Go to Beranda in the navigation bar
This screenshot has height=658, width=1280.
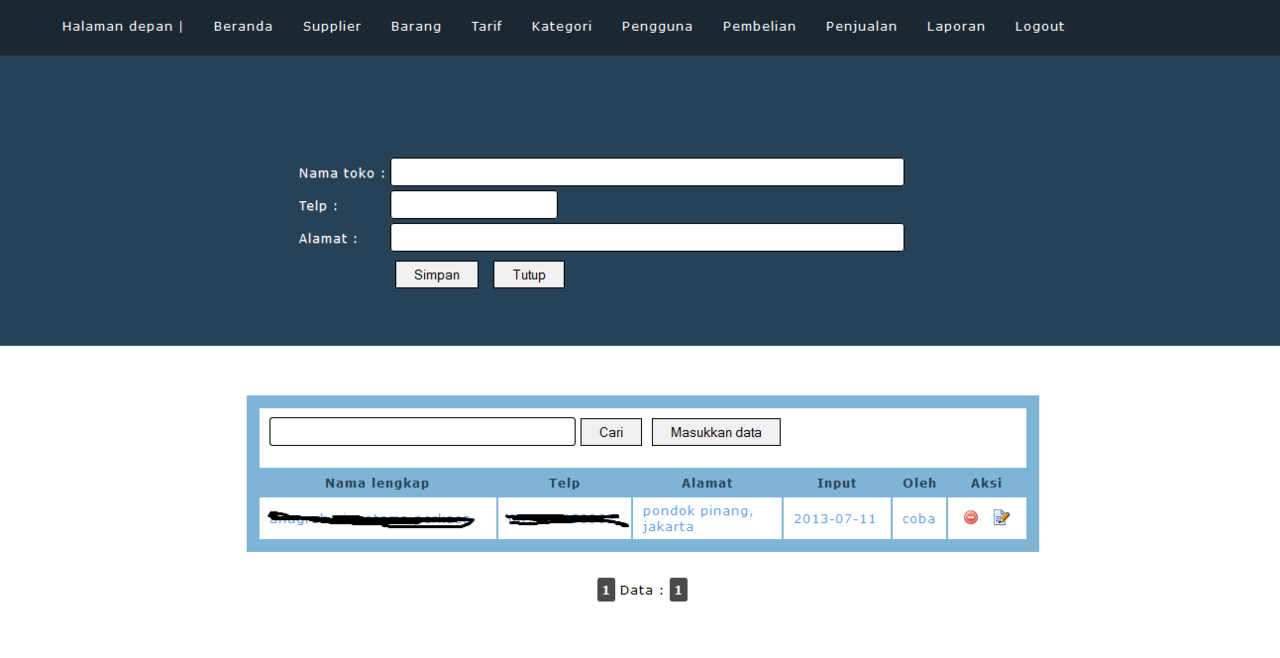(x=243, y=27)
